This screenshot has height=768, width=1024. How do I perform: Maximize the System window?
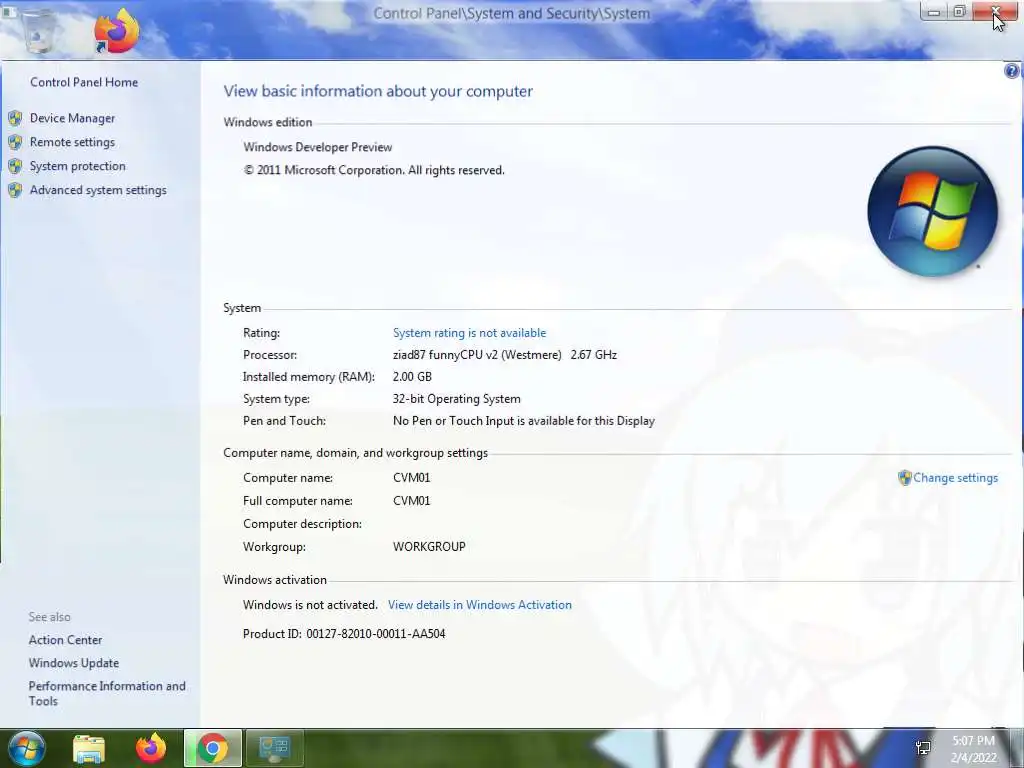tap(959, 12)
